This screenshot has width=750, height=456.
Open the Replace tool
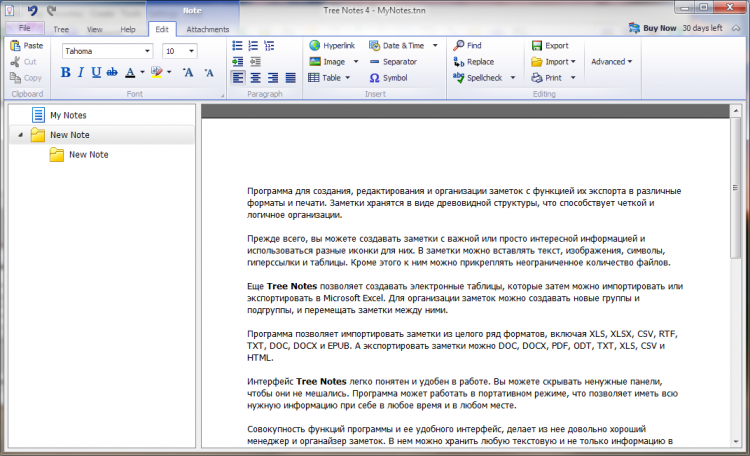pyautogui.click(x=474, y=62)
